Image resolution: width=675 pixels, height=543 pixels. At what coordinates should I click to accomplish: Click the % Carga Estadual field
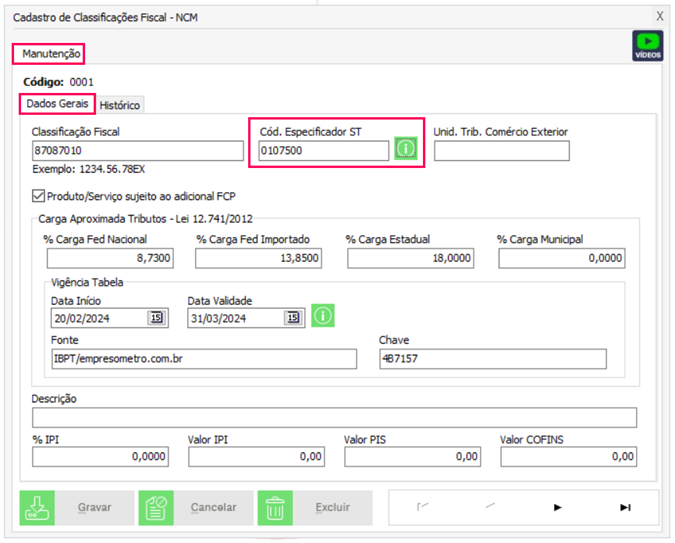pos(410,258)
